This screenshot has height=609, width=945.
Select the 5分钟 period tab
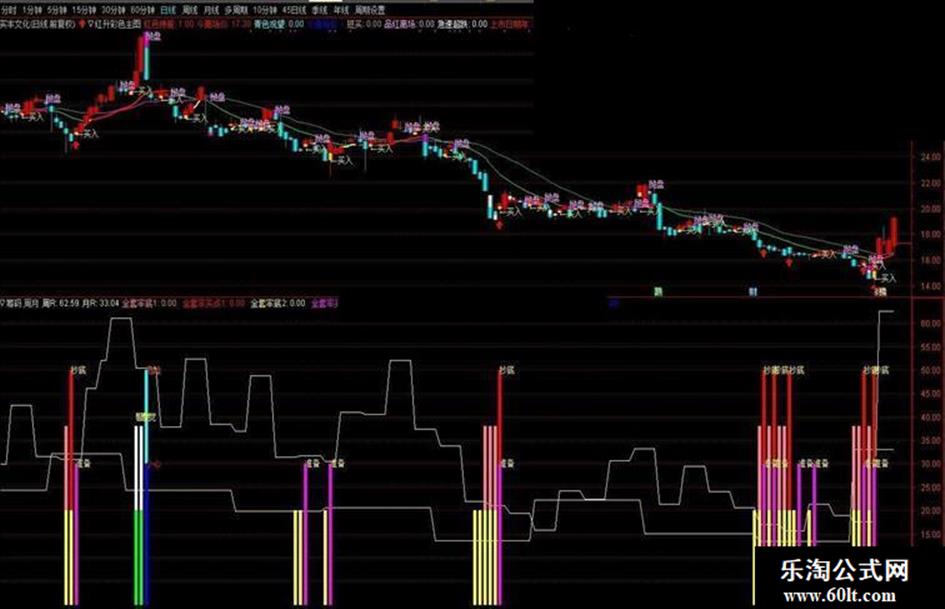coord(57,10)
